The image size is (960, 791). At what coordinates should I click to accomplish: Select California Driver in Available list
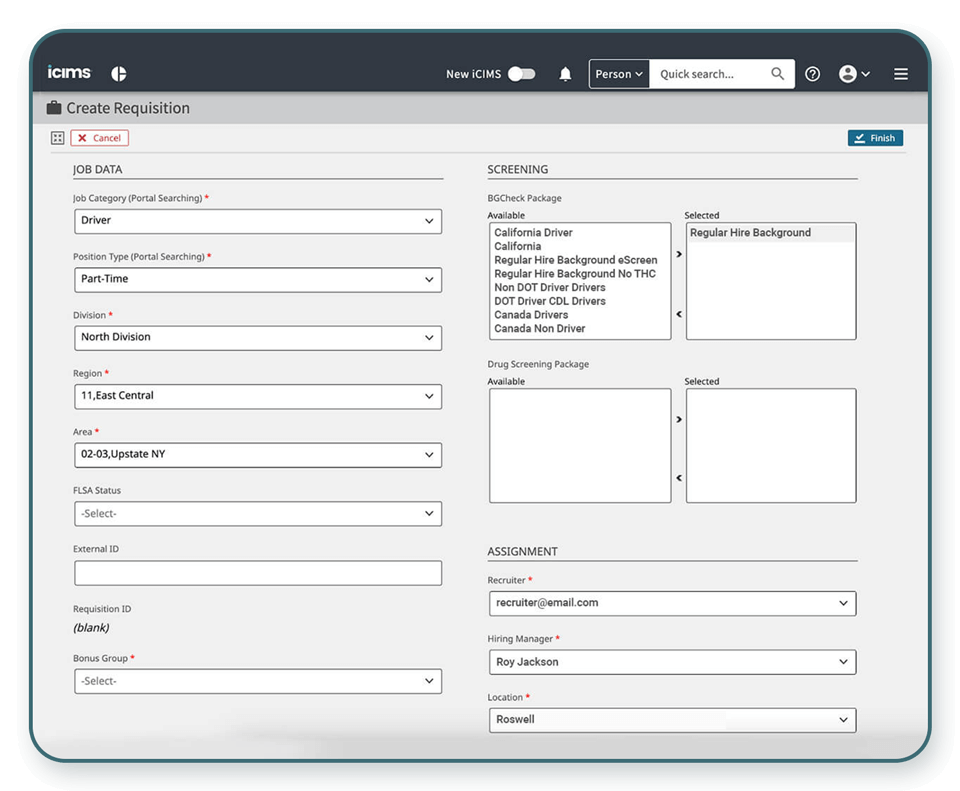point(533,233)
